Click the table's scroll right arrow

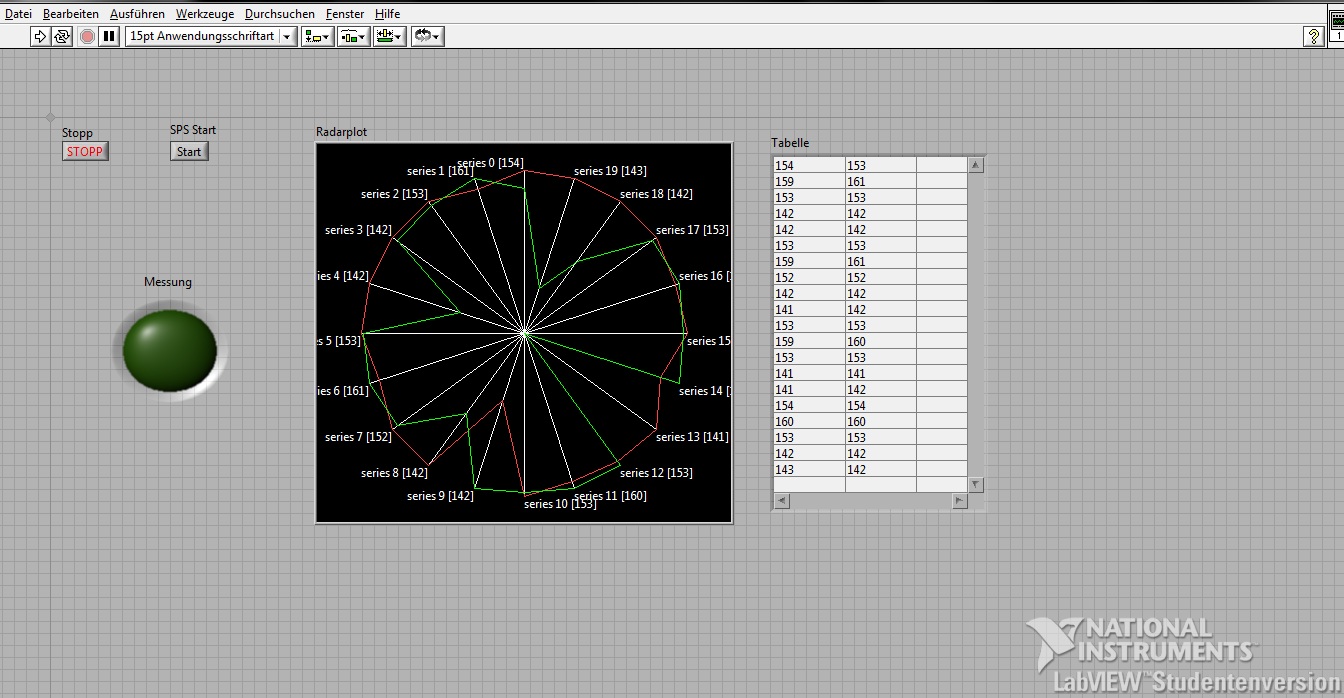[960, 501]
